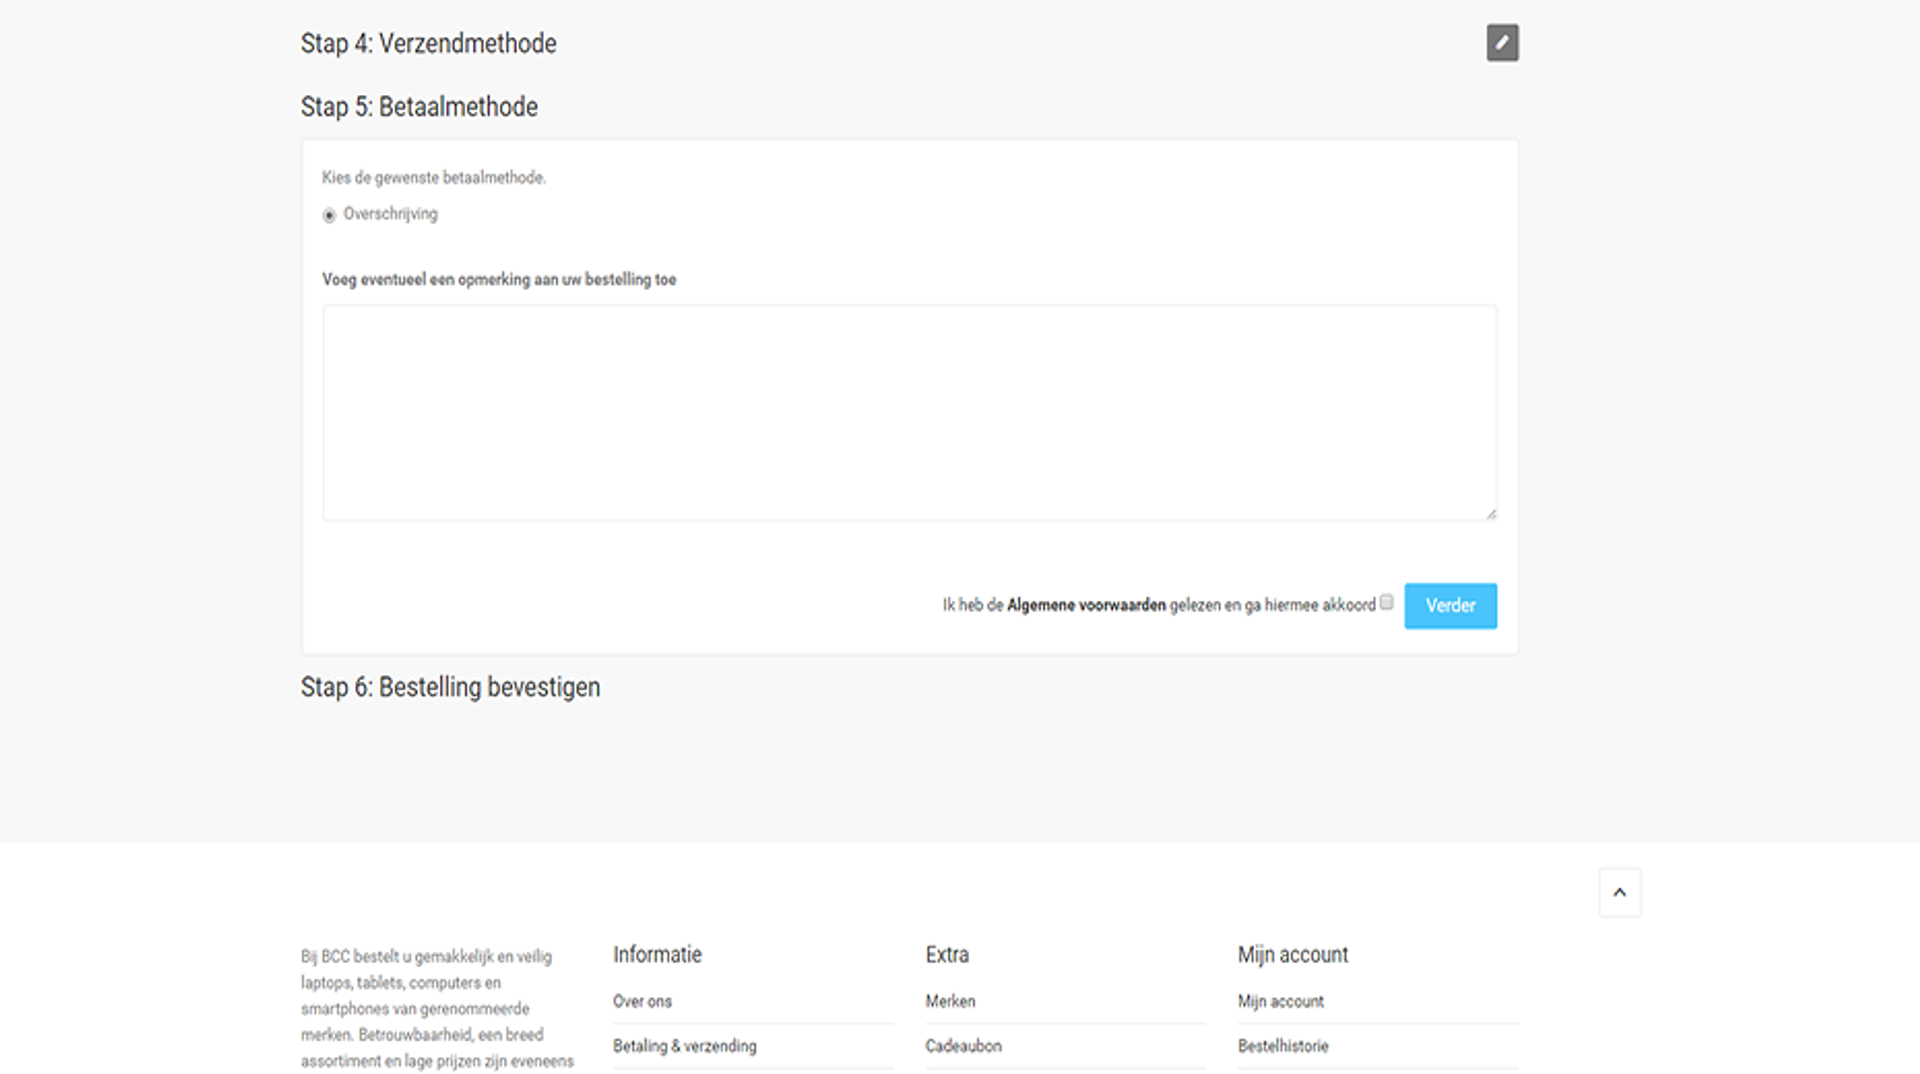Select the Overschrijving payment radio button
The image size is (1920, 1074).
coord(329,215)
